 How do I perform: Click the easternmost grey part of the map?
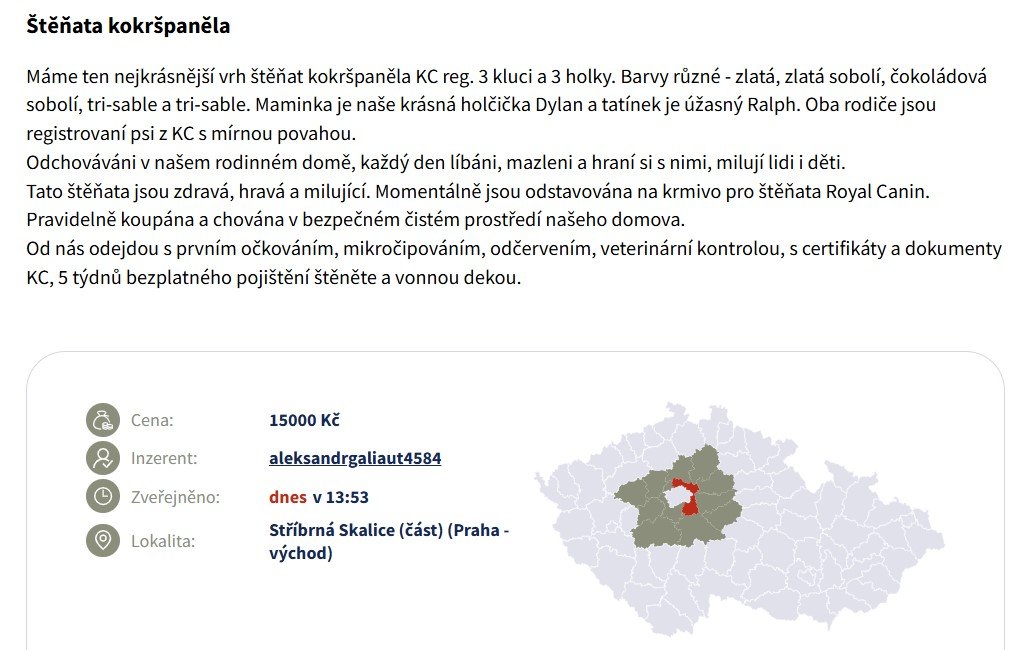tap(925, 545)
